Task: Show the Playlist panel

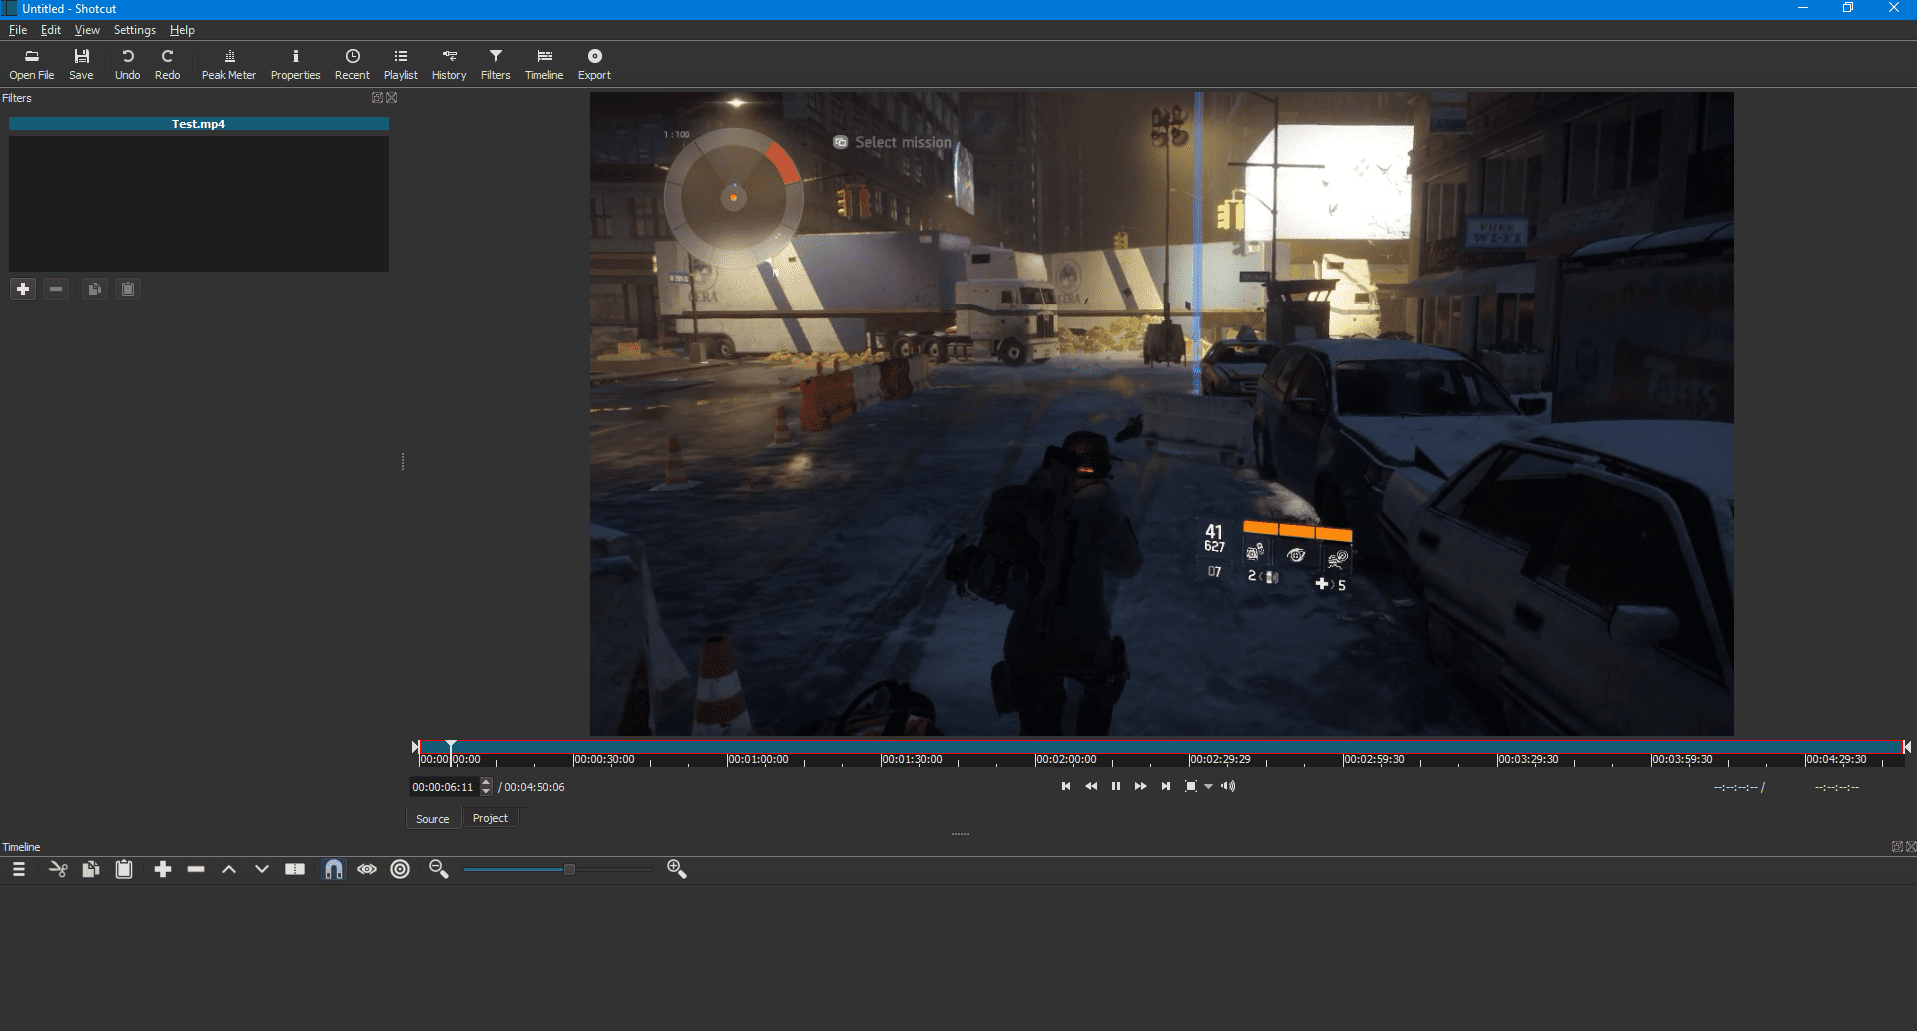Action: (x=400, y=64)
